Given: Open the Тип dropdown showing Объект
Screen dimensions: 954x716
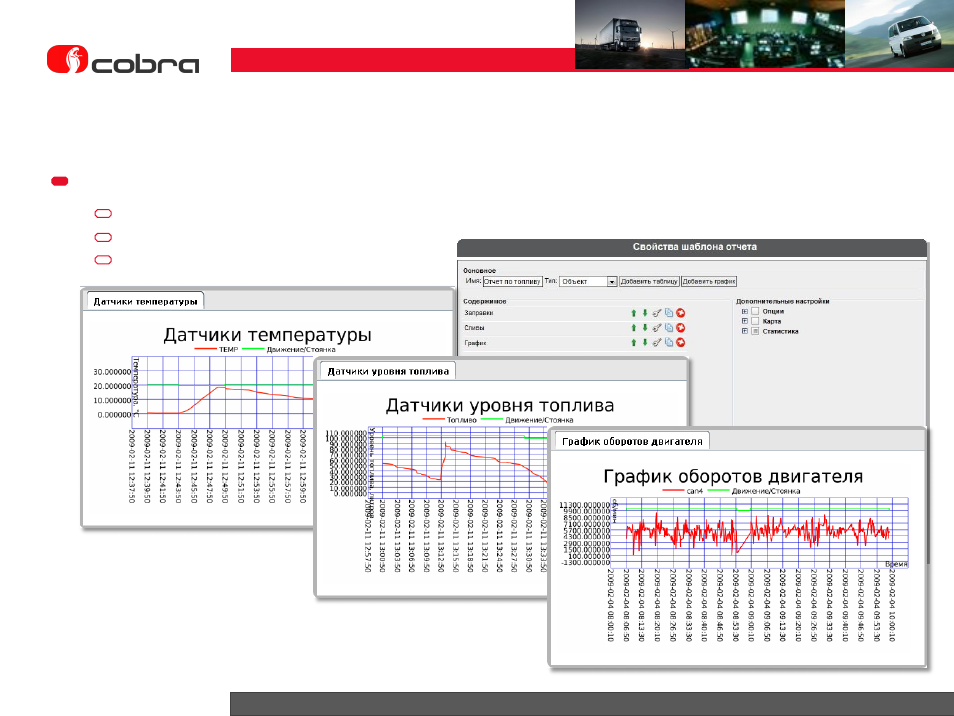Looking at the screenshot, I should (x=588, y=282).
